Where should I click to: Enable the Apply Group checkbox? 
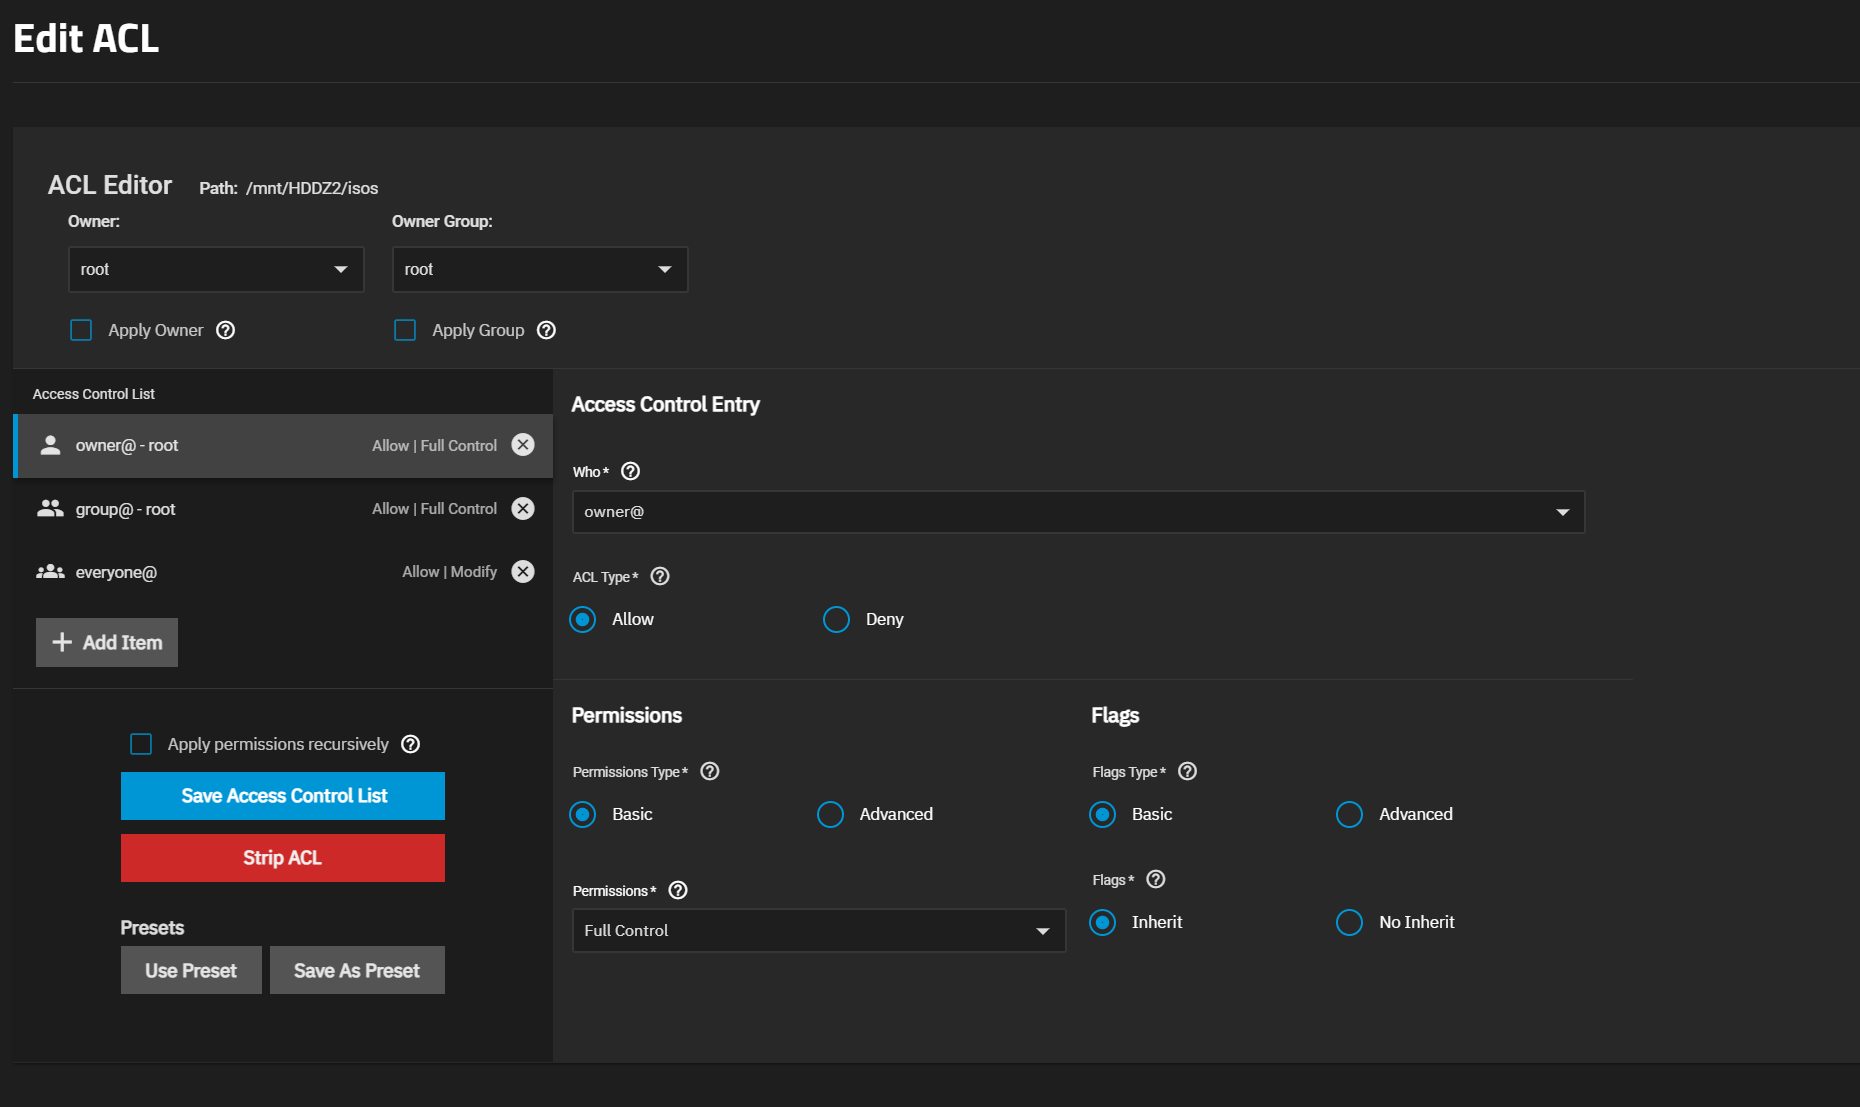click(x=405, y=330)
